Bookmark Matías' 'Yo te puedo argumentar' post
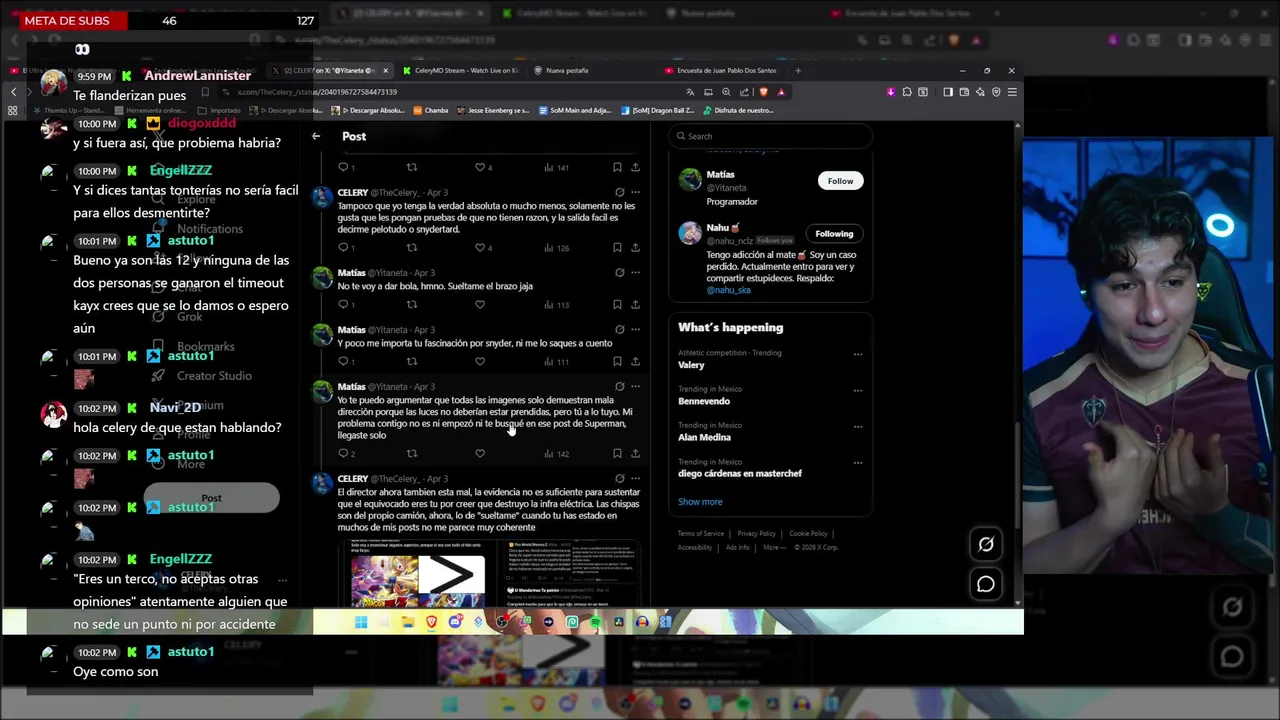 tap(617, 453)
